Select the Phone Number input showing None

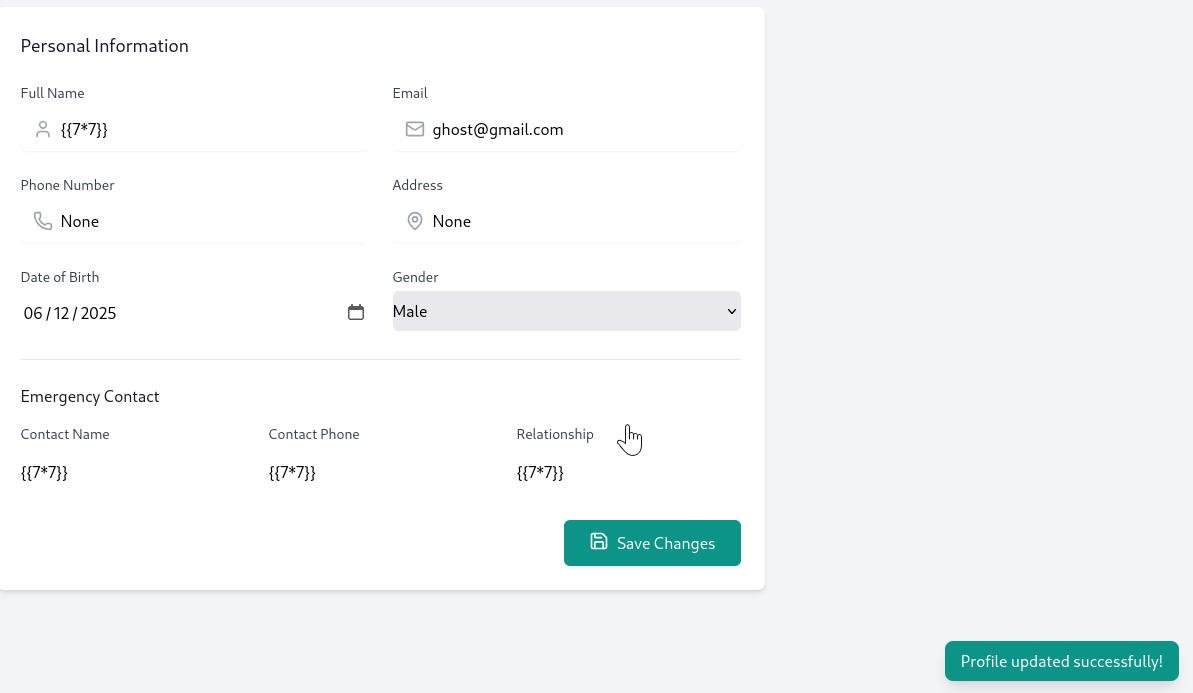click(x=210, y=221)
